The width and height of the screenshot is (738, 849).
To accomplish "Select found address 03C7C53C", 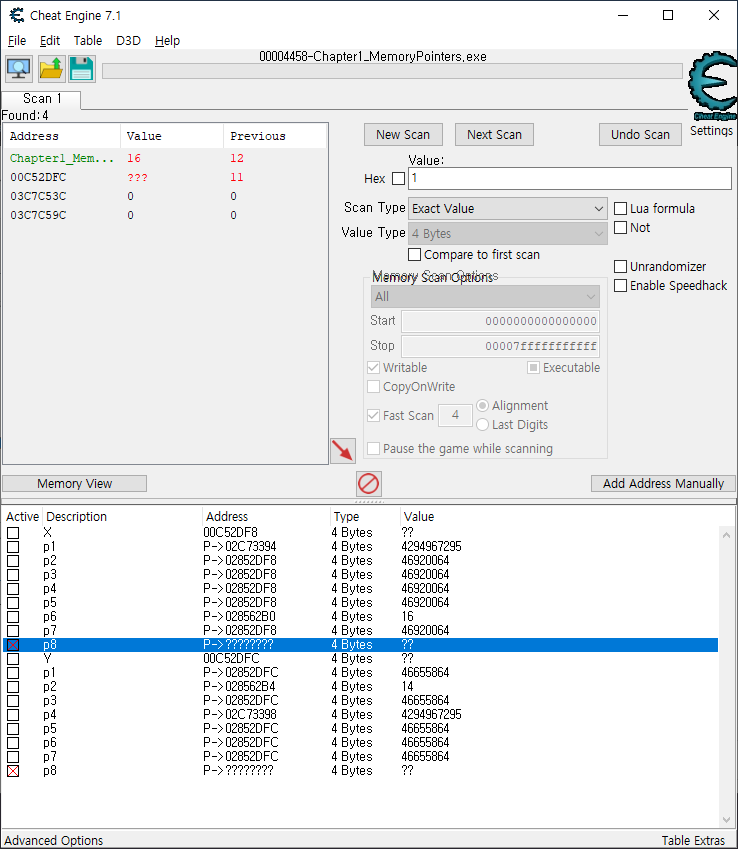I will pyautogui.click(x=165, y=197).
